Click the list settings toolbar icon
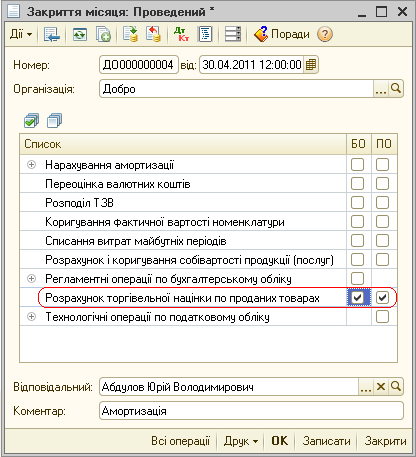This screenshot has height=457, width=416. 233,34
